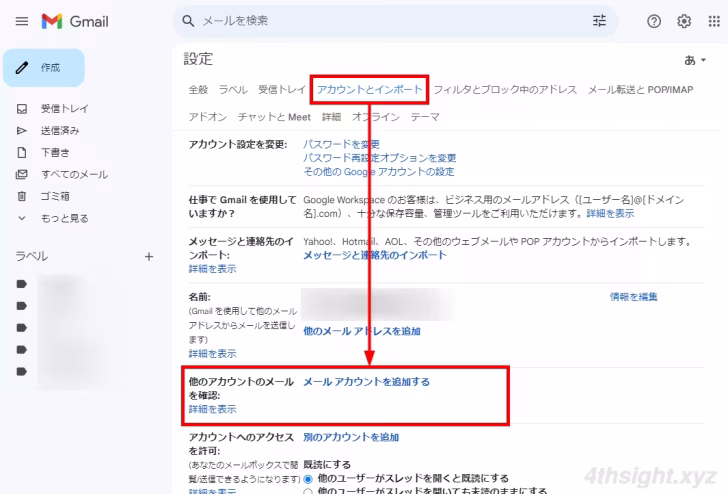The height and width of the screenshot is (494, 728).
Task: Open the オフライン tab
Action: 376,117
